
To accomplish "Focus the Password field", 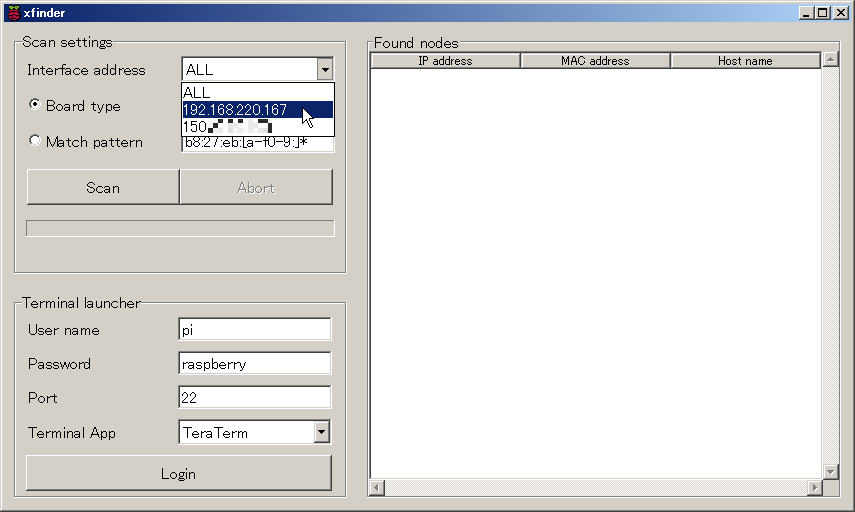I will (255, 363).
